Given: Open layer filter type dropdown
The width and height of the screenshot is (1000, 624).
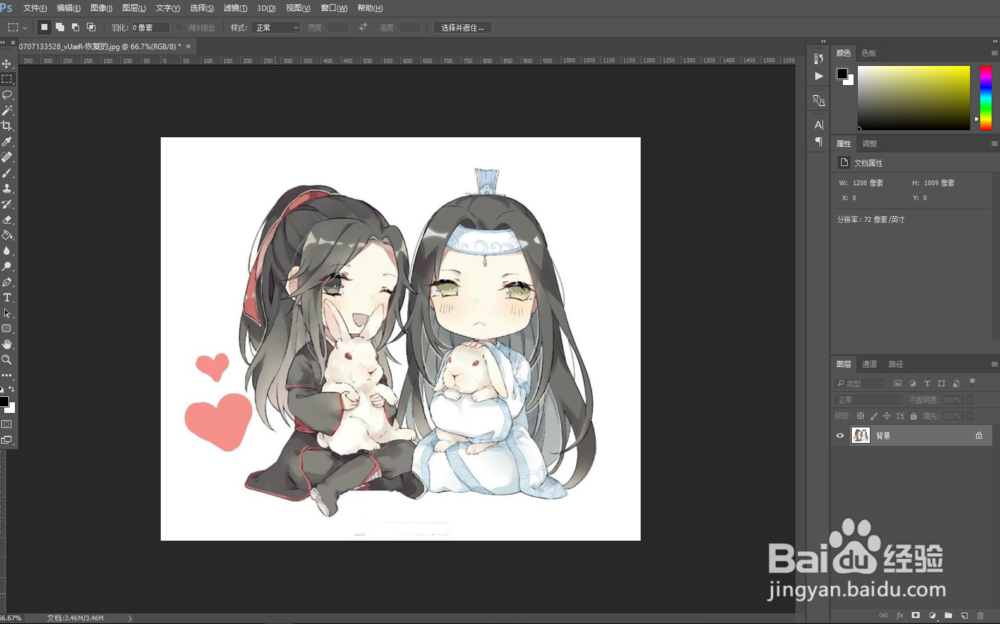Looking at the screenshot, I should click(x=859, y=383).
